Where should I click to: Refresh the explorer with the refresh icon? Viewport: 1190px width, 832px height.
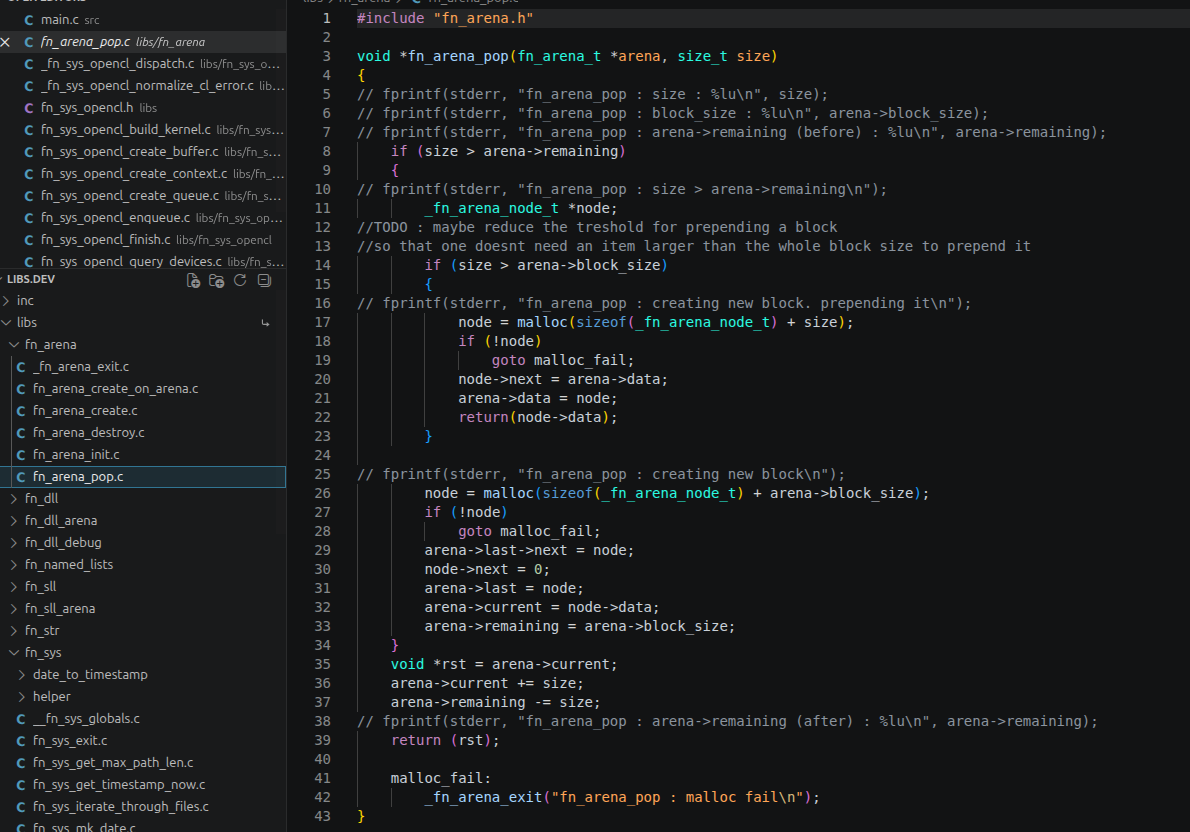(240, 280)
